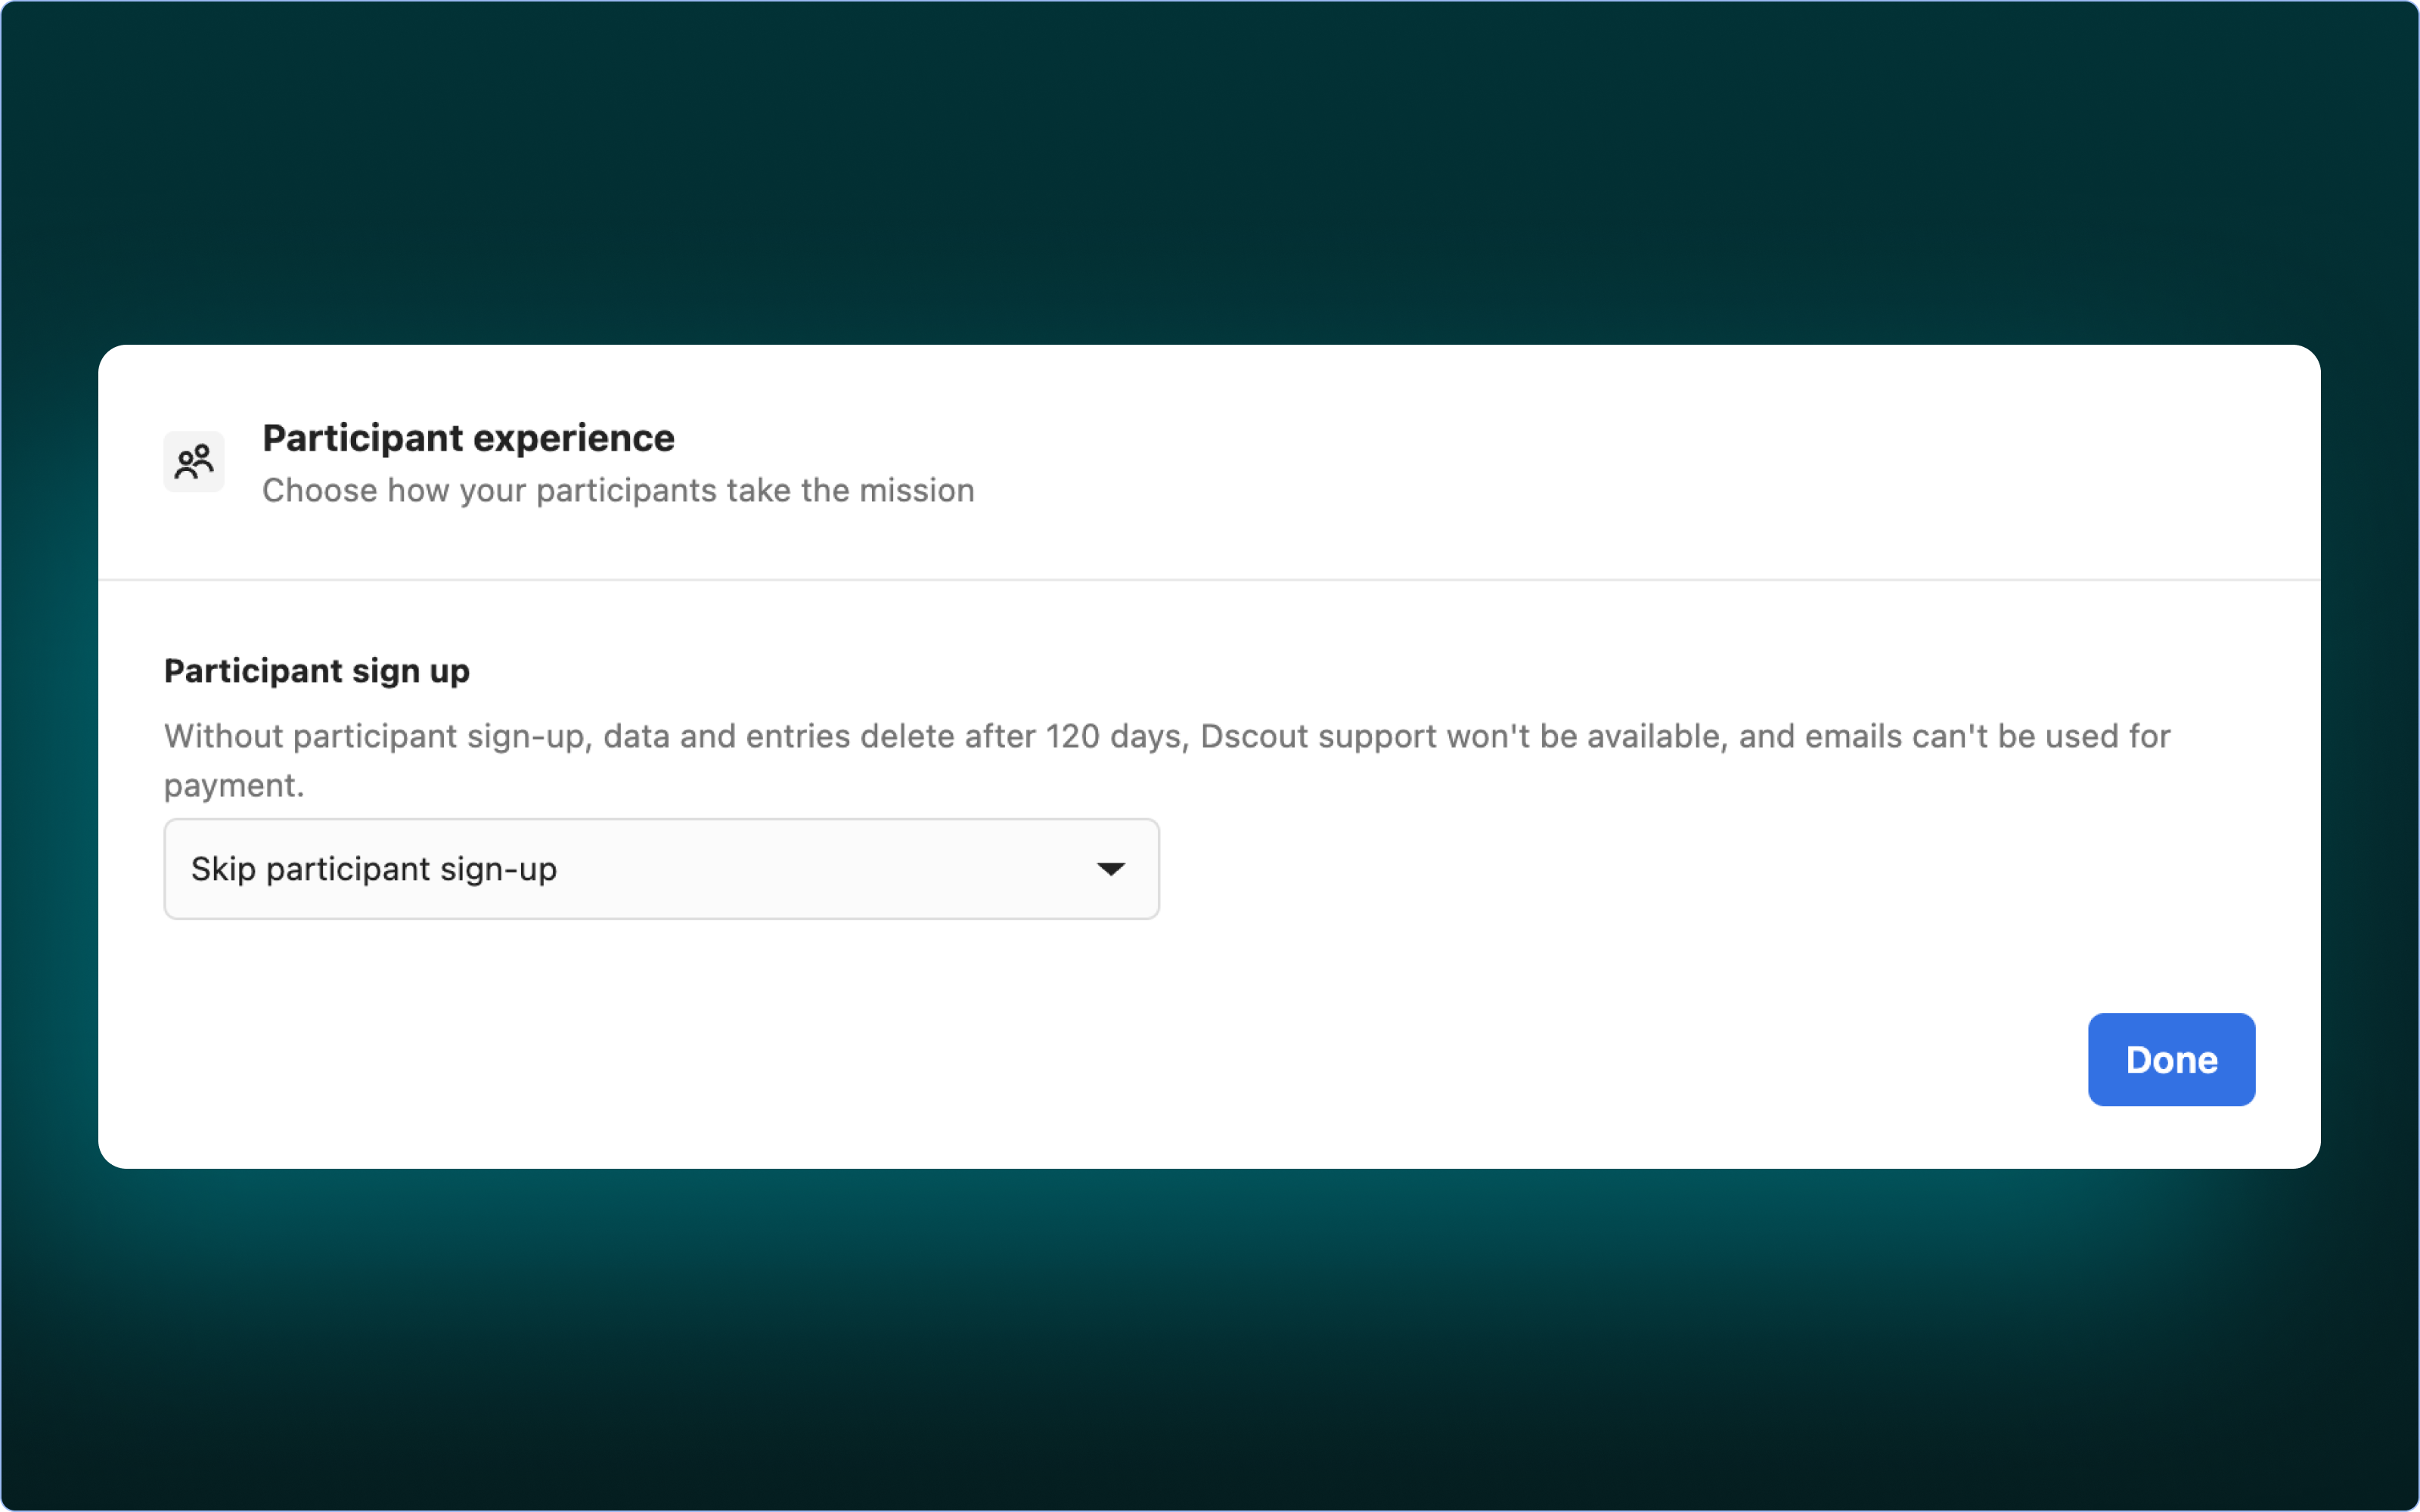The image size is (2420, 1512).
Task: Click the dark teal background above dialog
Action: [x=1210, y=170]
